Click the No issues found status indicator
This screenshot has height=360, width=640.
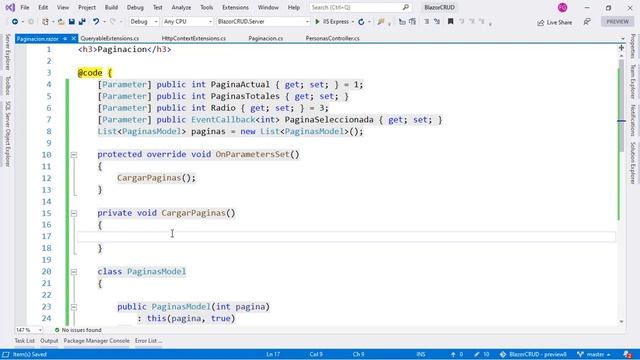click(78, 330)
